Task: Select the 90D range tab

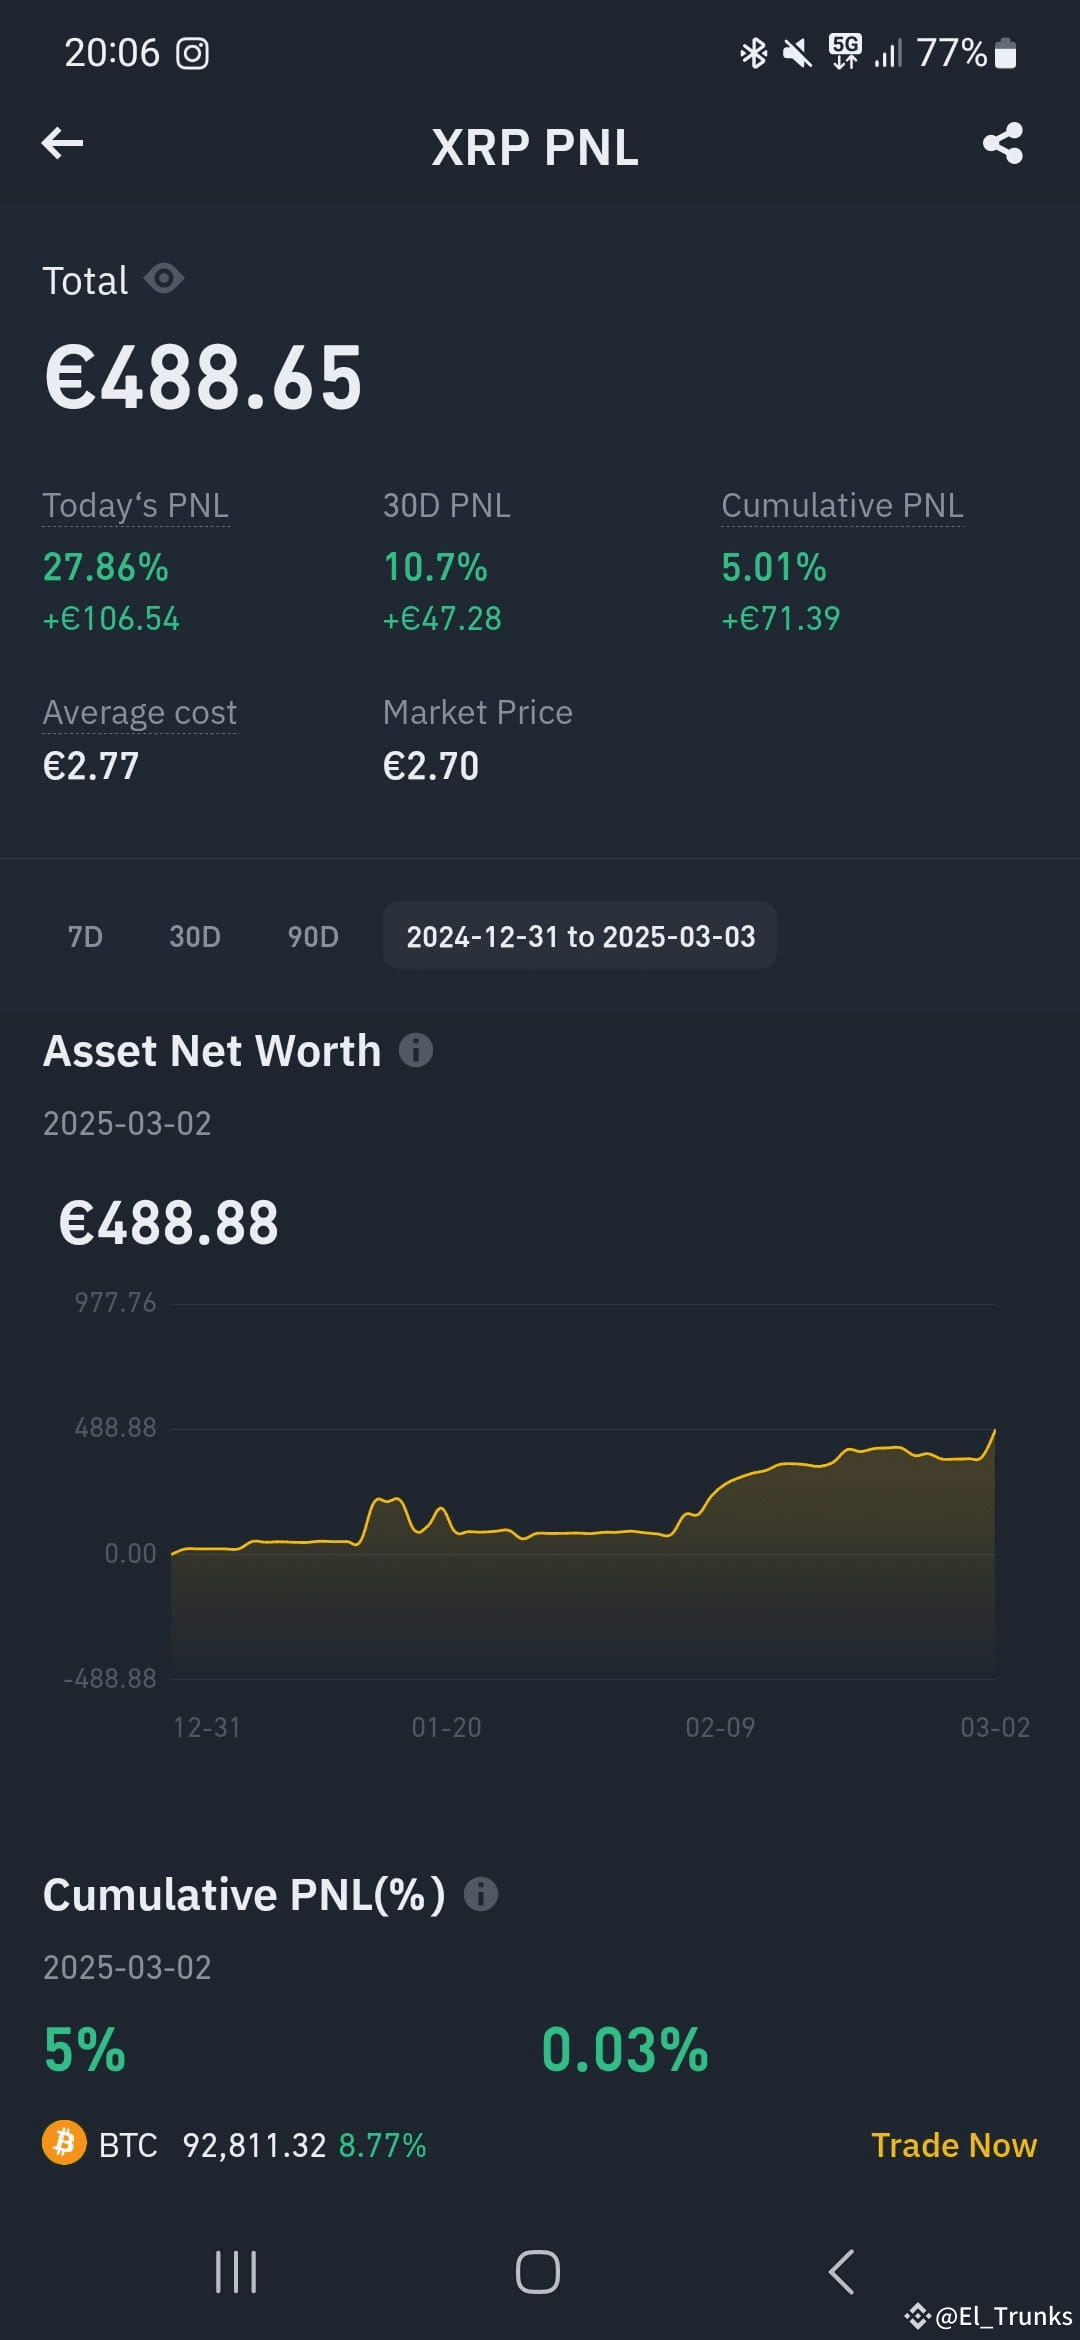Action: [x=313, y=936]
